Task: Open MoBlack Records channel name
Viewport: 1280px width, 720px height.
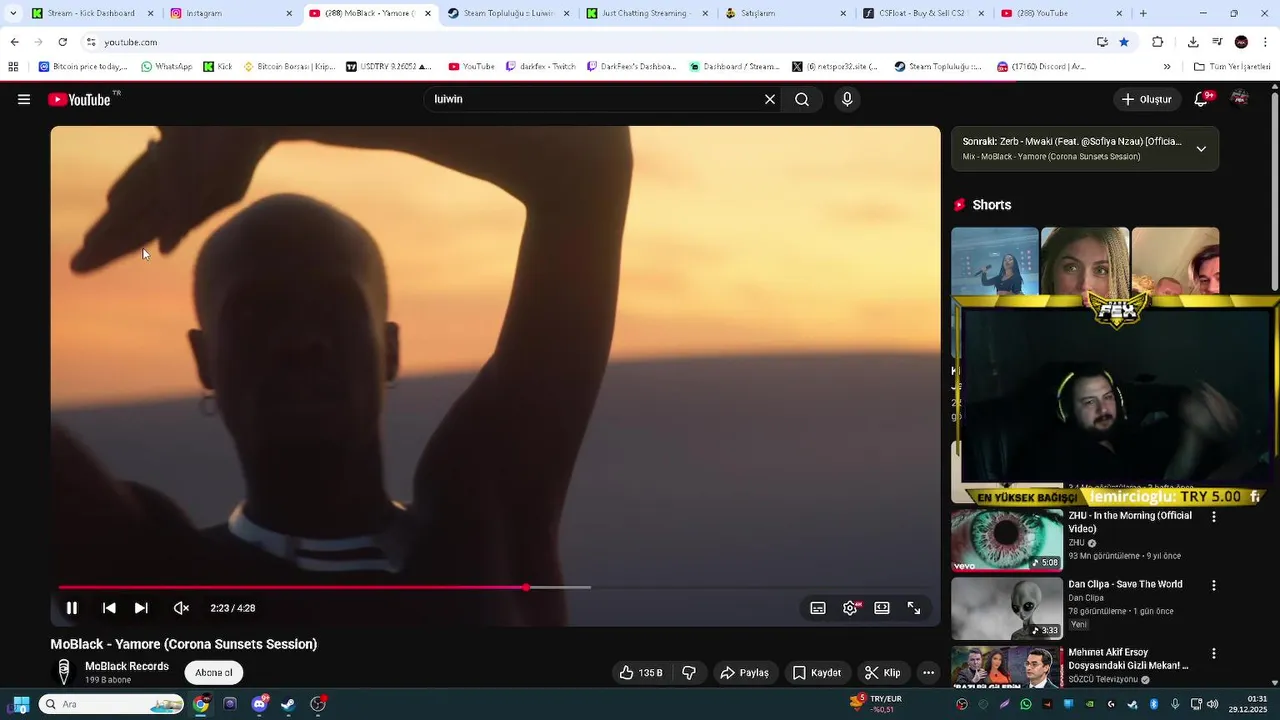Action: click(x=127, y=666)
